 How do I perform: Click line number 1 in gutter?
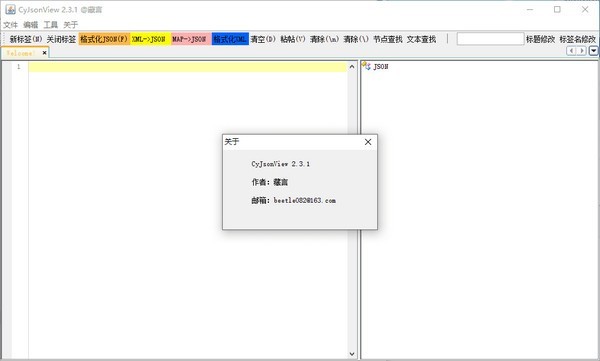[x=18, y=67]
